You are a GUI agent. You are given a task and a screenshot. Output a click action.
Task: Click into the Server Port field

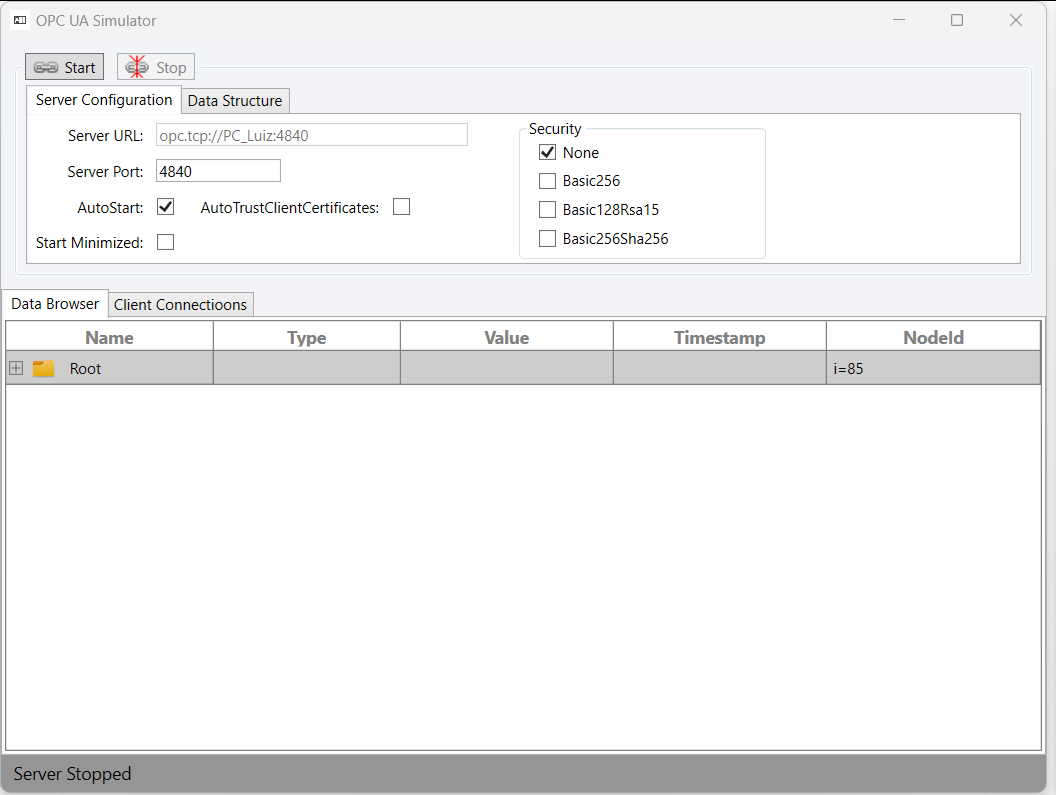pyautogui.click(x=218, y=171)
